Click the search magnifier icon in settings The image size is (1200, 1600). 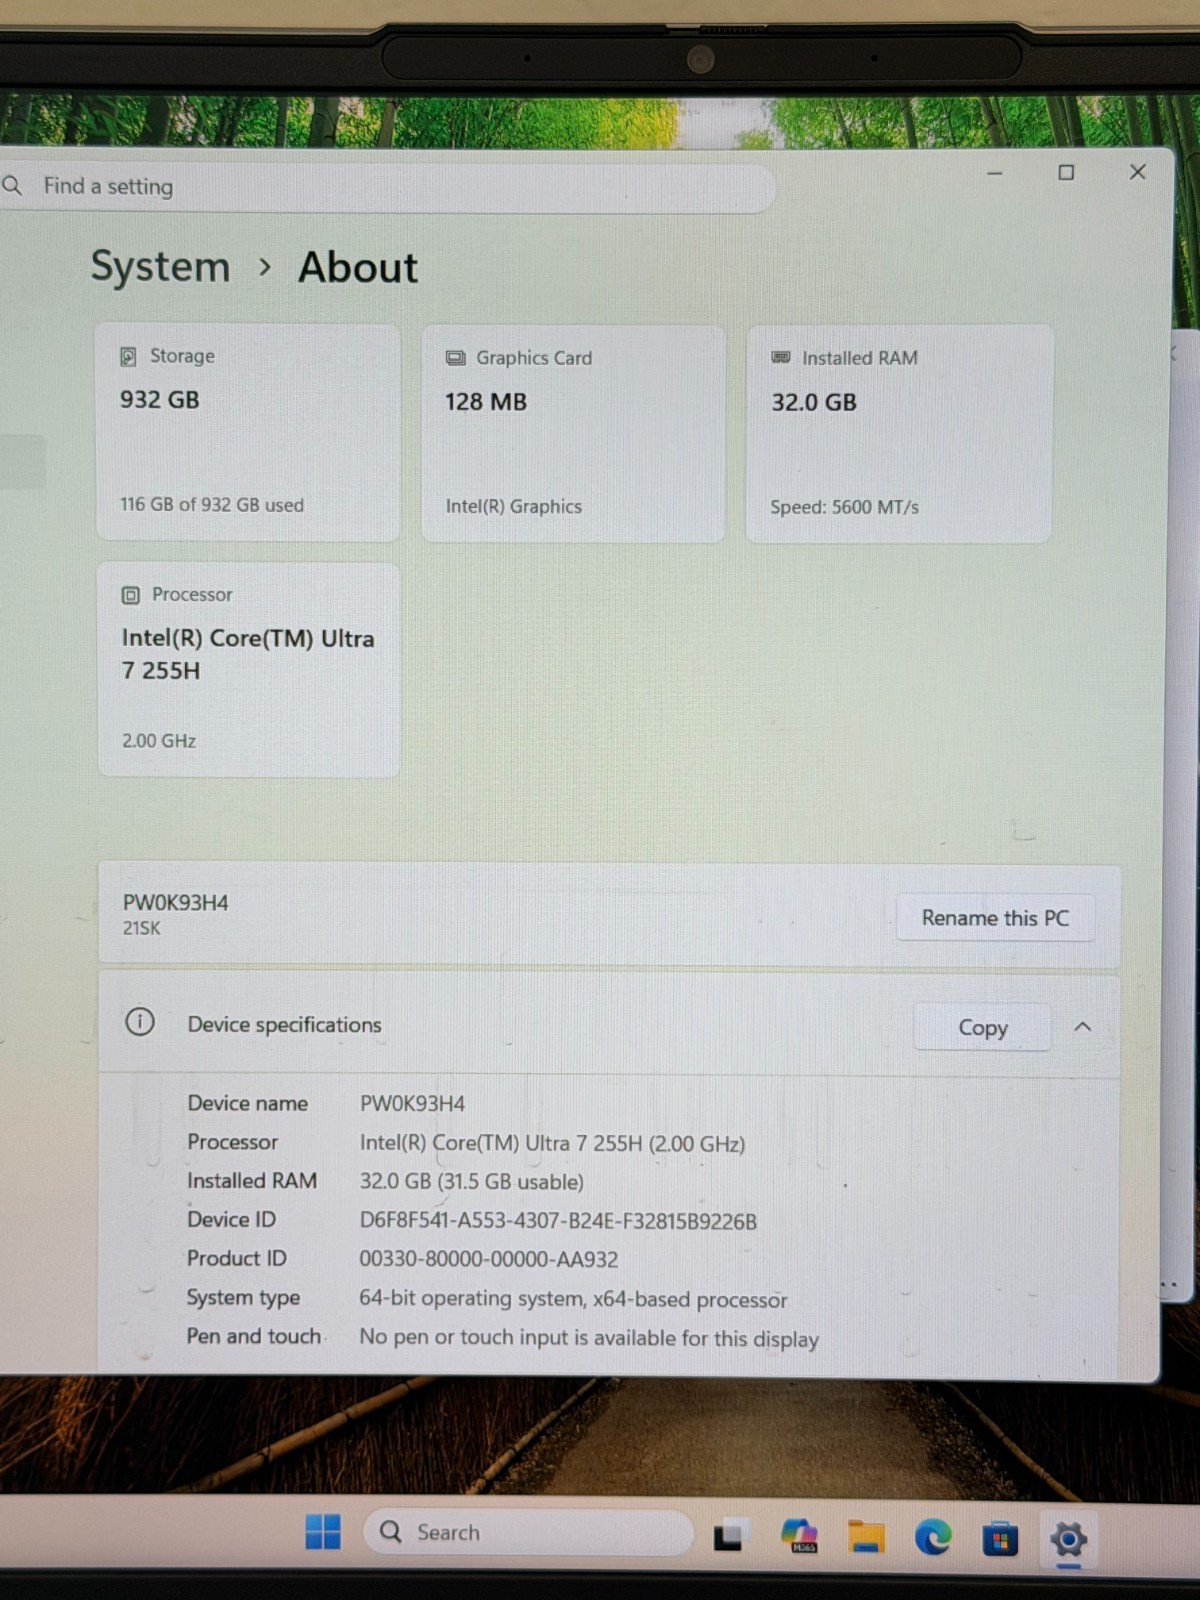click(12, 186)
